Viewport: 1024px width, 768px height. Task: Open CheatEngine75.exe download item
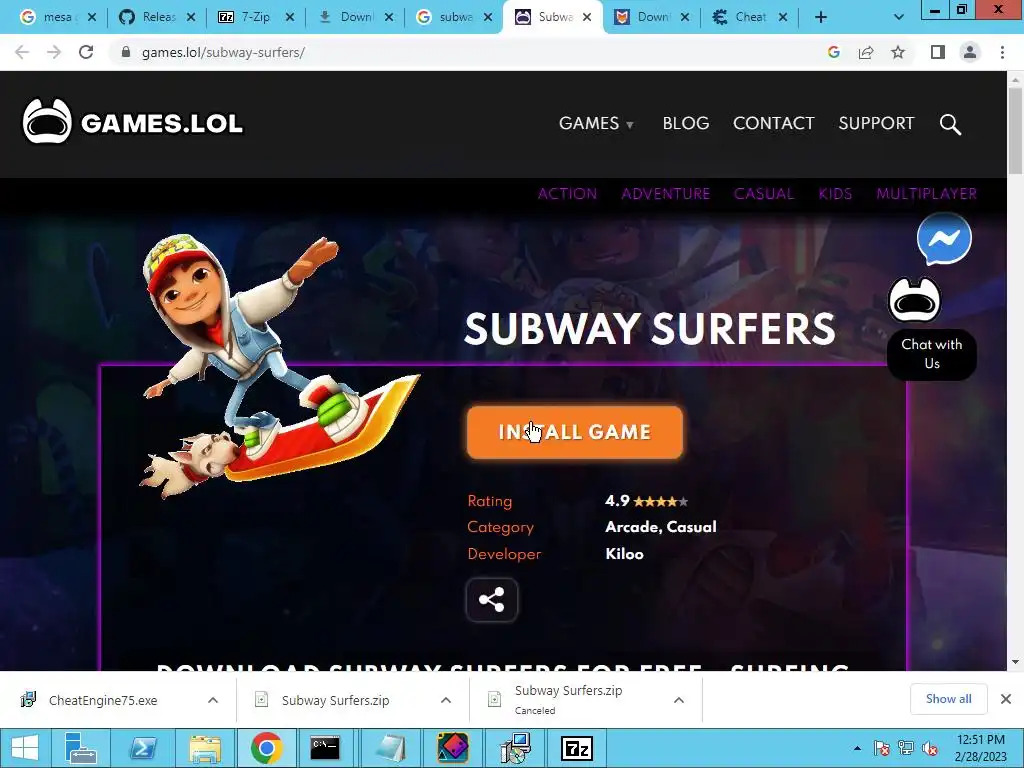(103, 700)
